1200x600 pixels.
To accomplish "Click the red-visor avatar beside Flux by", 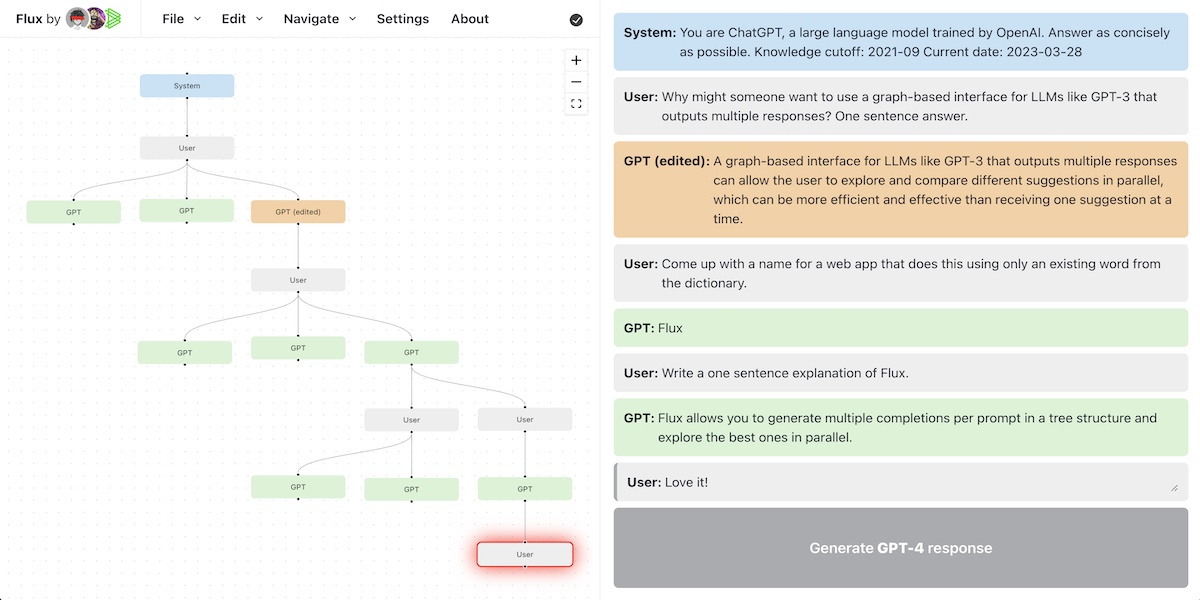I will (76, 19).
